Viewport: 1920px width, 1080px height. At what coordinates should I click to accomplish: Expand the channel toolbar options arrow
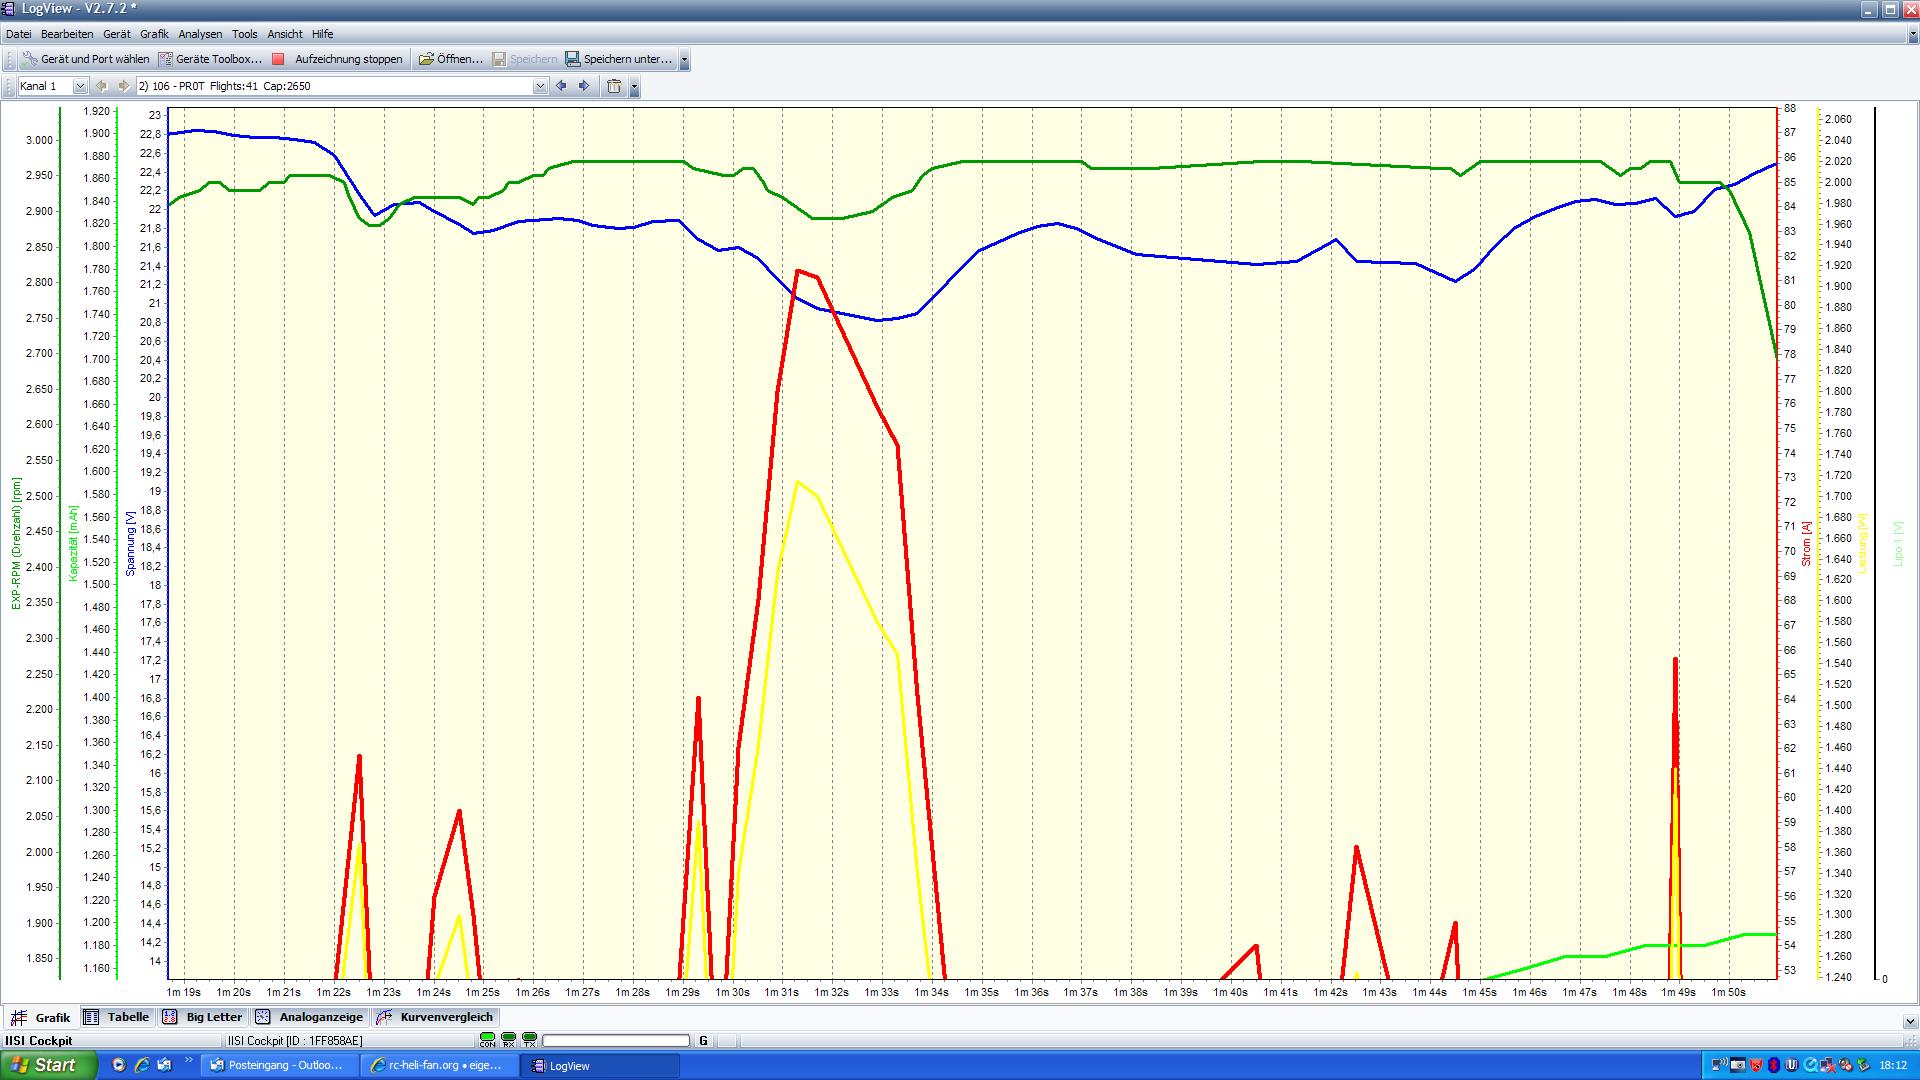[x=634, y=87]
